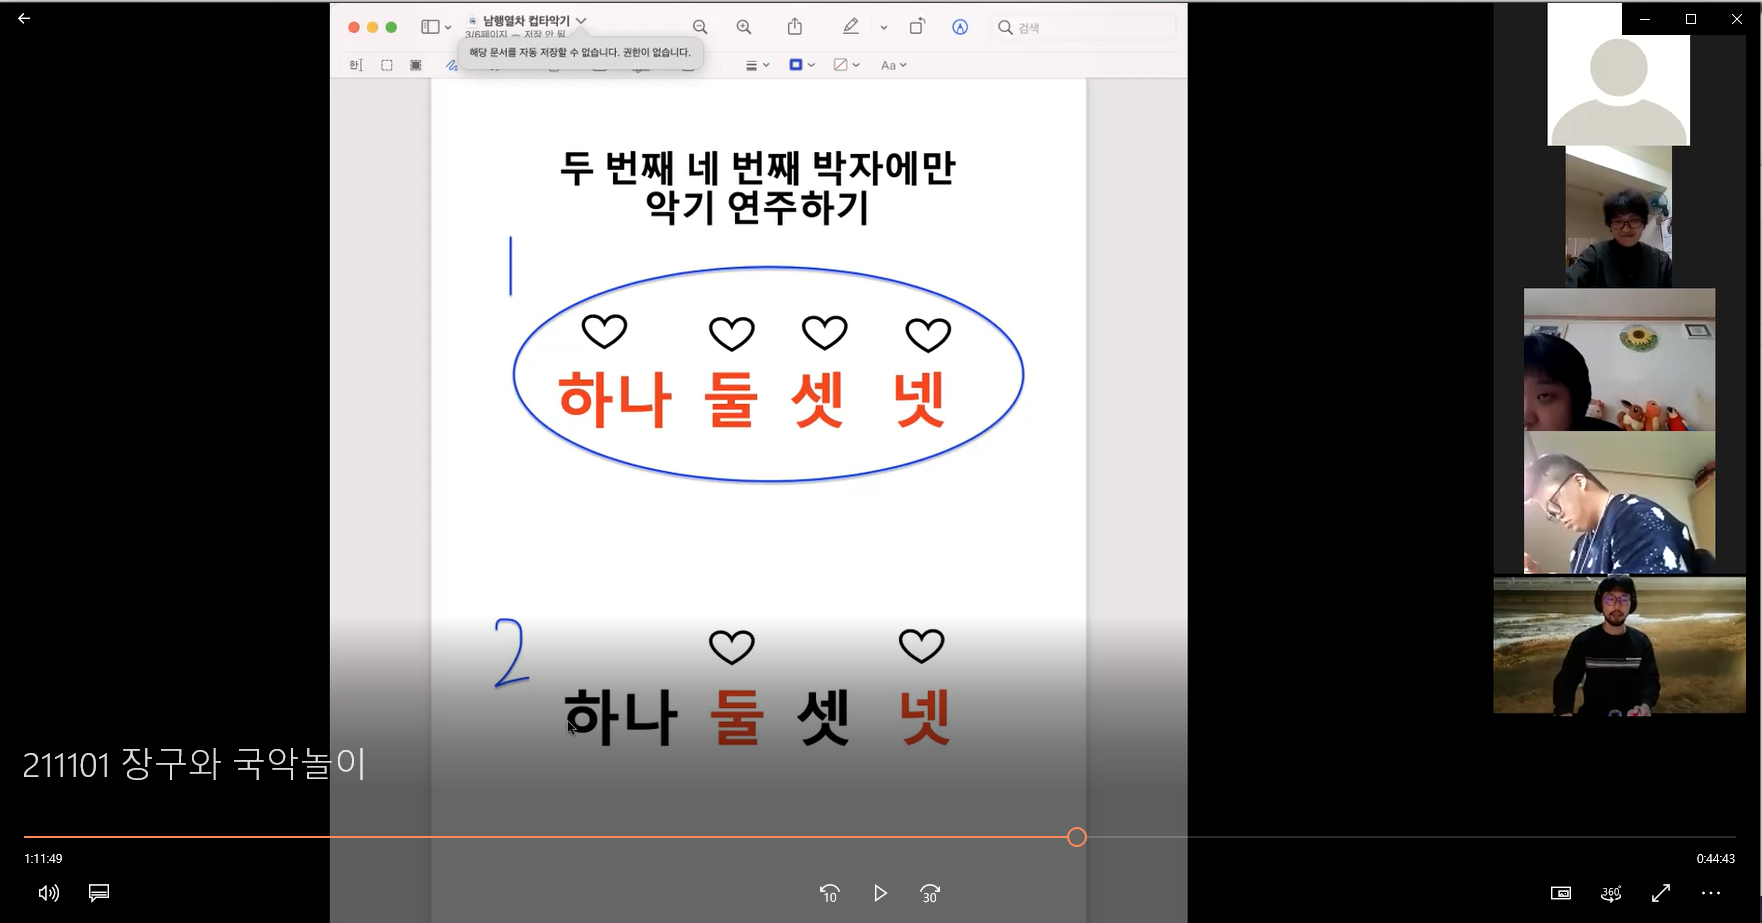Image resolution: width=1762 pixels, height=923 pixels.
Task: Go back with the top-left arrow
Action: coord(24,18)
